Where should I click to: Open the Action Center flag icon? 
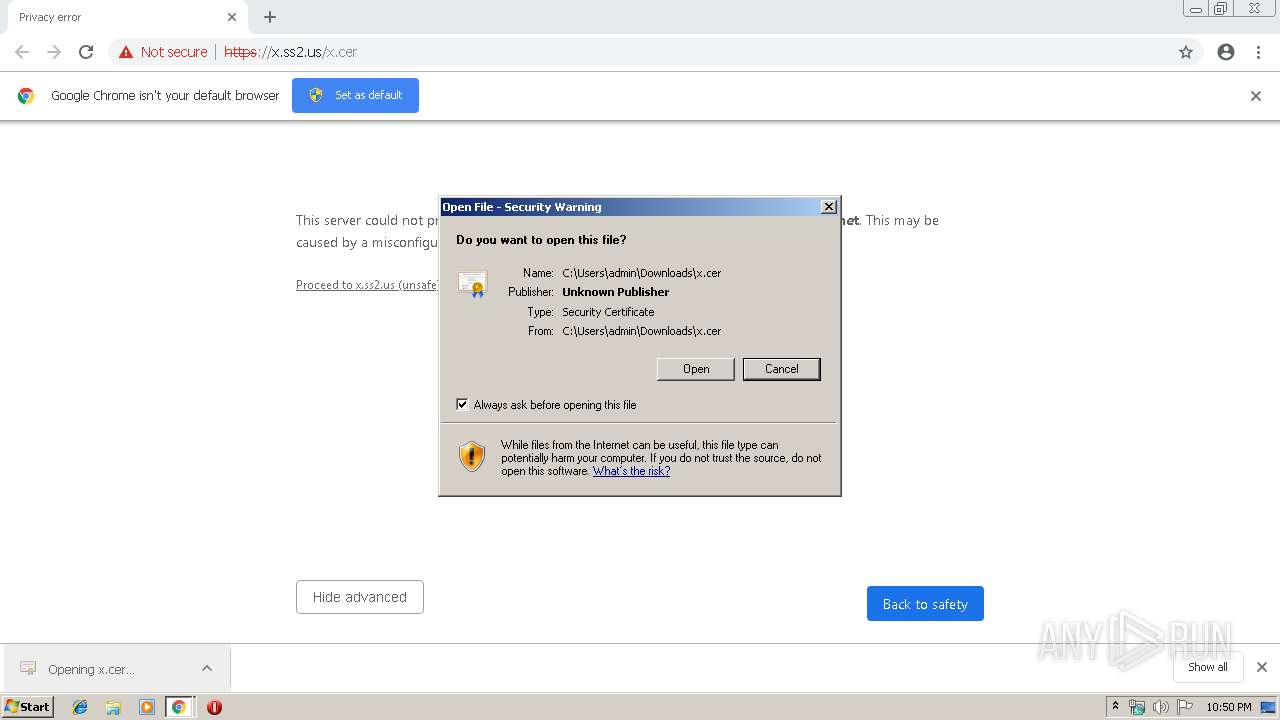1185,707
